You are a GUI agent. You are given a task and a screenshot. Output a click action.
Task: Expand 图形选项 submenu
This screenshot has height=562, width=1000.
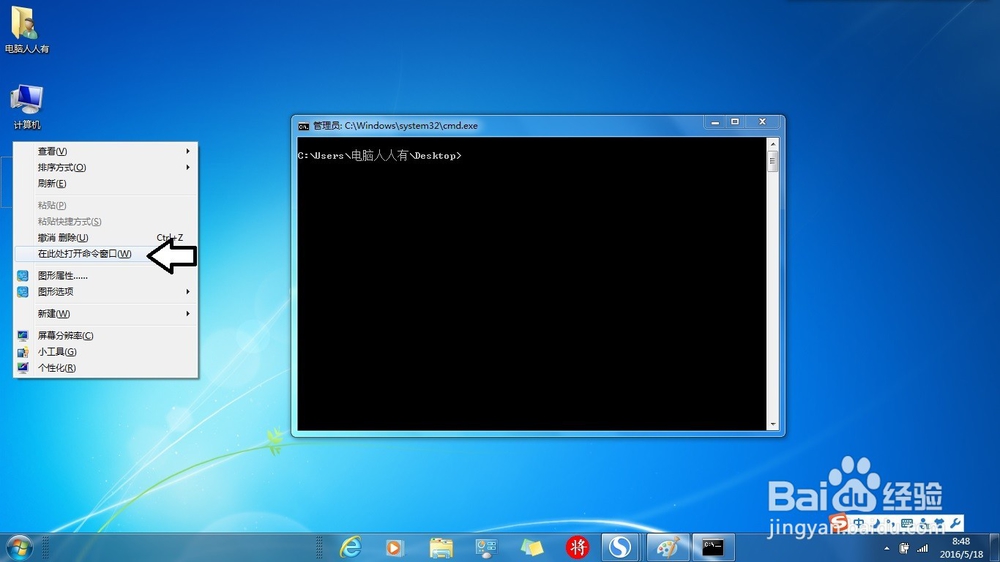(x=106, y=292)
